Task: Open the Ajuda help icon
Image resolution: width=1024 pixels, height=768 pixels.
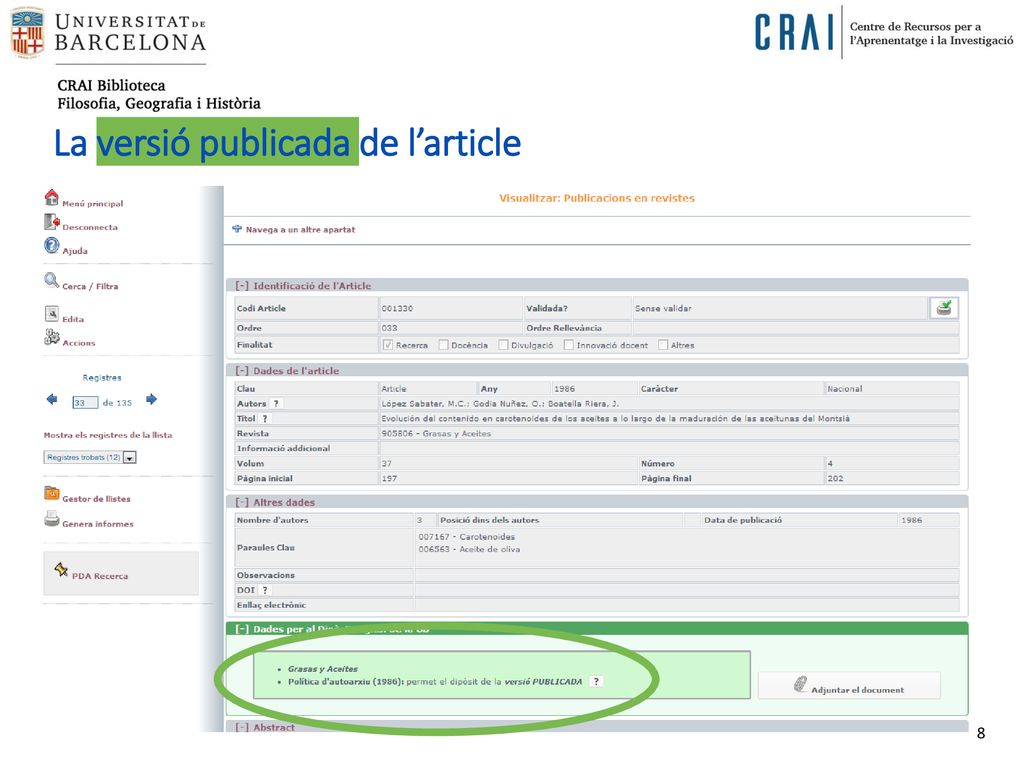Action: click(x=52, y=246)
